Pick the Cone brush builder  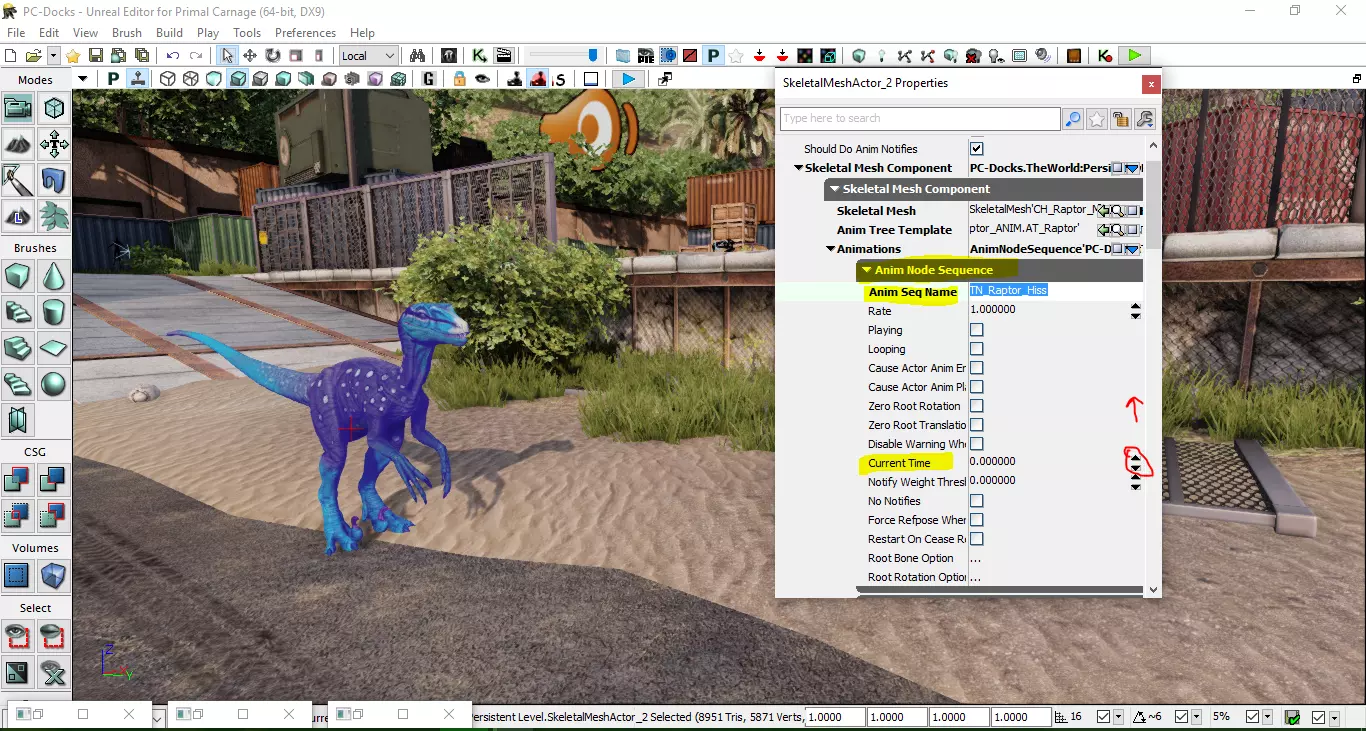point(54,276)
